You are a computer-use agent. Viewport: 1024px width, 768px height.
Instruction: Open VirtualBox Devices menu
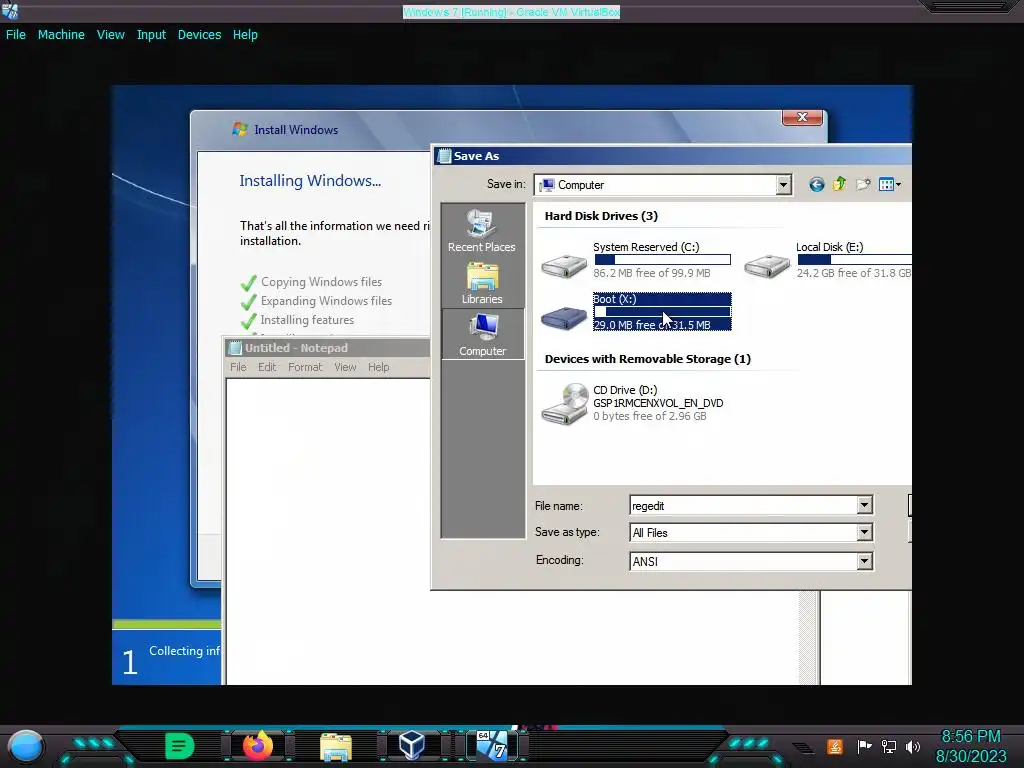[199, 35]
